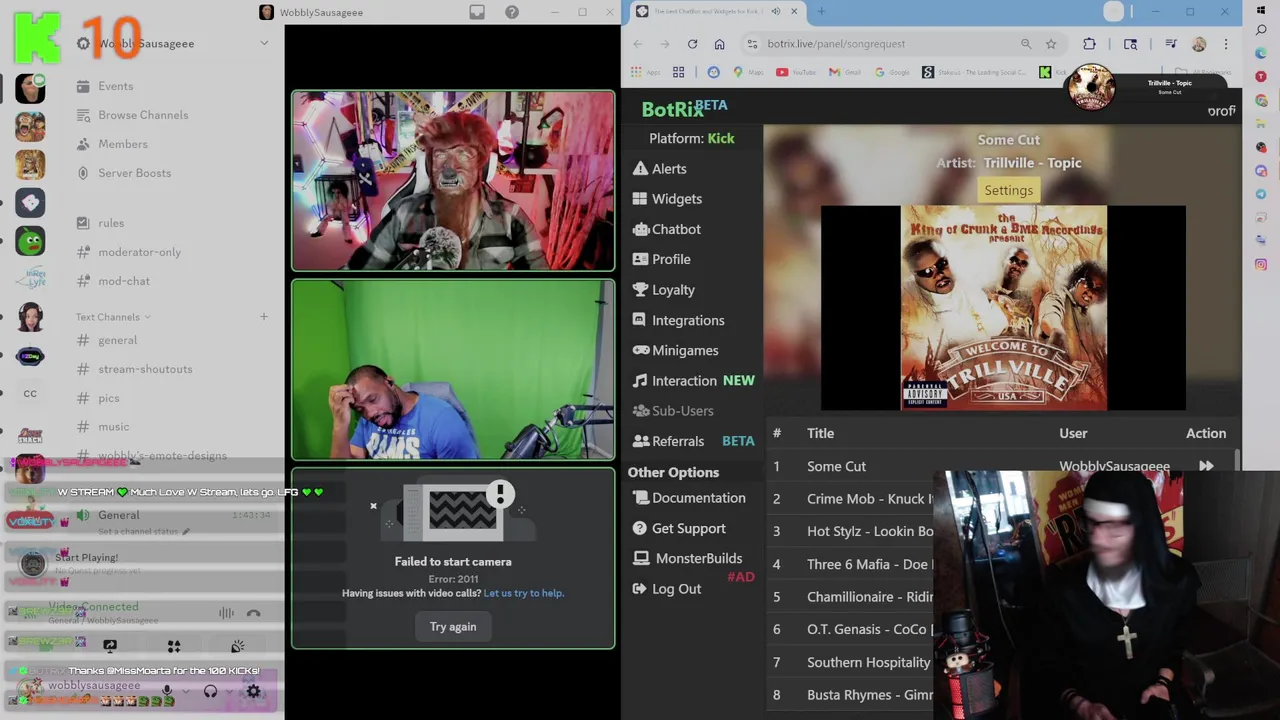Open the browser media control icon
Viewport: 1280px width, 720px height.
[x=1171, y=44]
